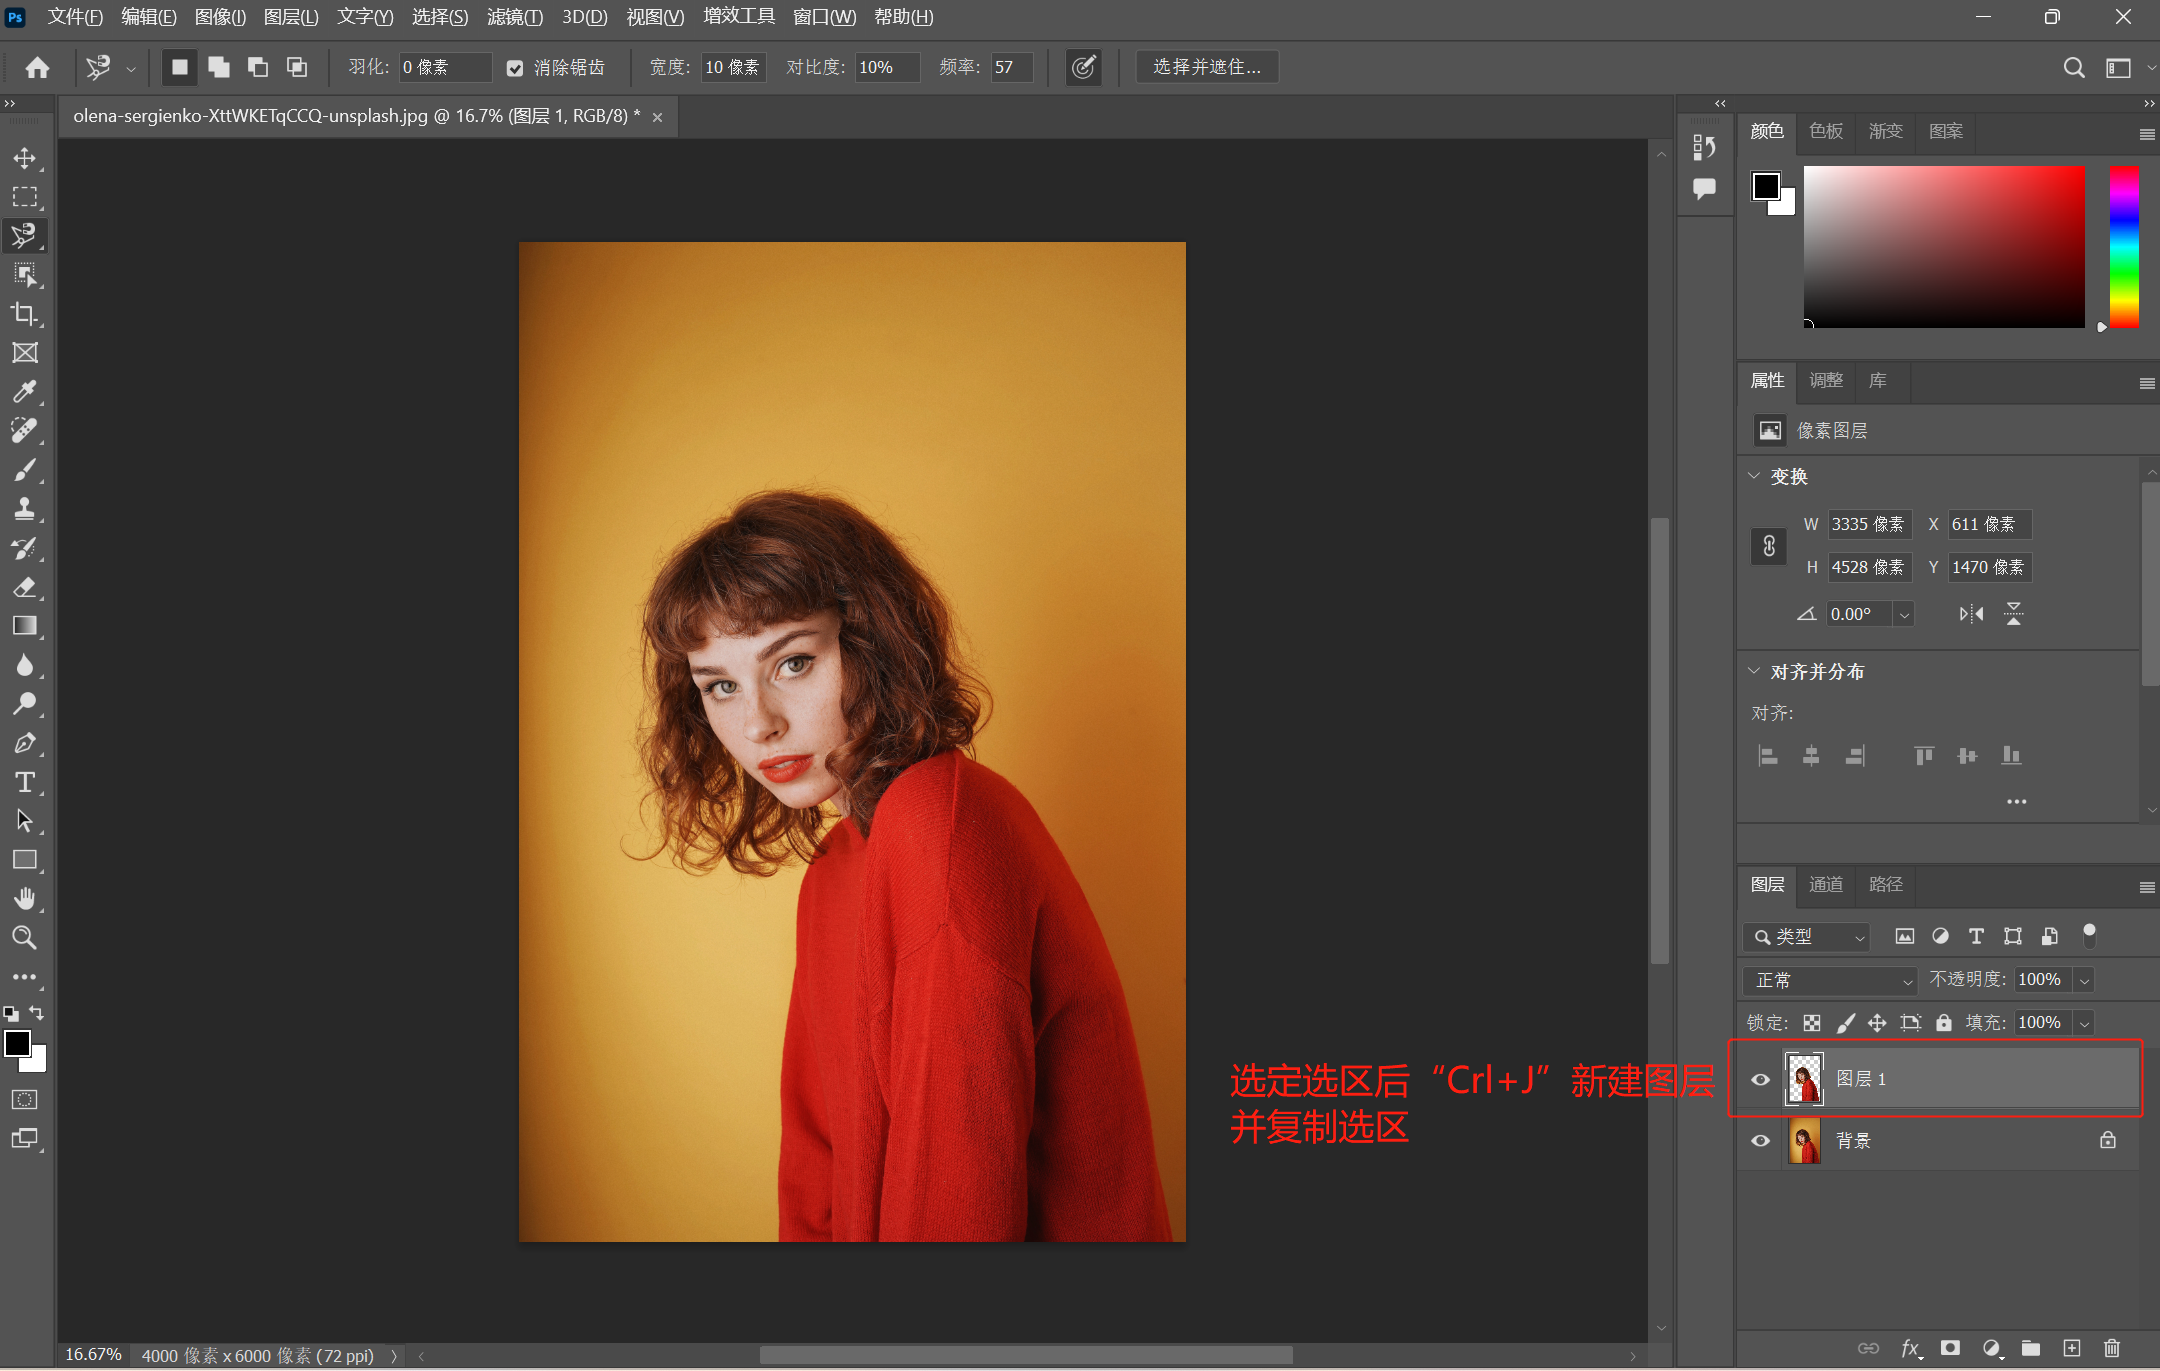The width and height of the screenshot is (2160, 1371).
Task: Toggle lock image pixels brush icon
Action: coord(1846,1023)
